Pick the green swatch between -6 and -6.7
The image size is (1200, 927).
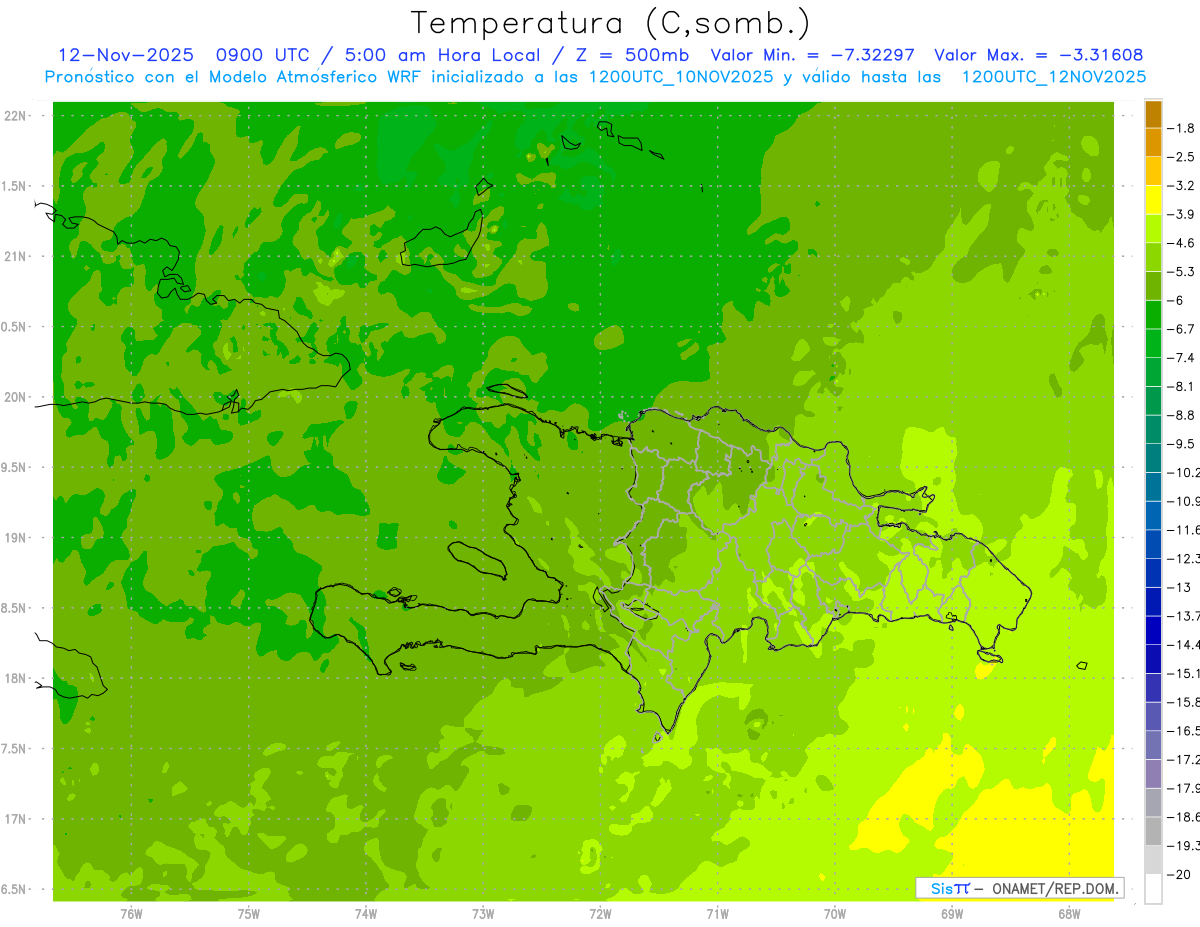pos(1153,315)
